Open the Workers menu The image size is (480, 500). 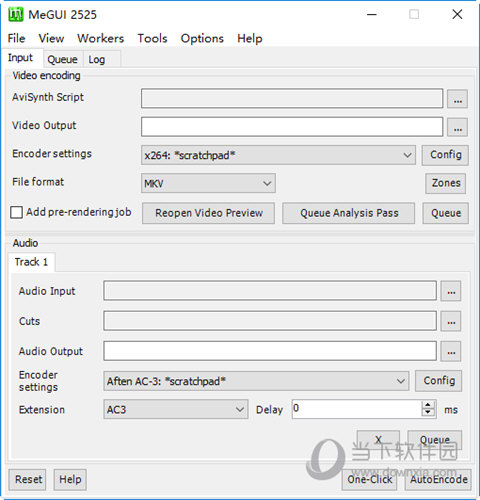tap(101, 38)
